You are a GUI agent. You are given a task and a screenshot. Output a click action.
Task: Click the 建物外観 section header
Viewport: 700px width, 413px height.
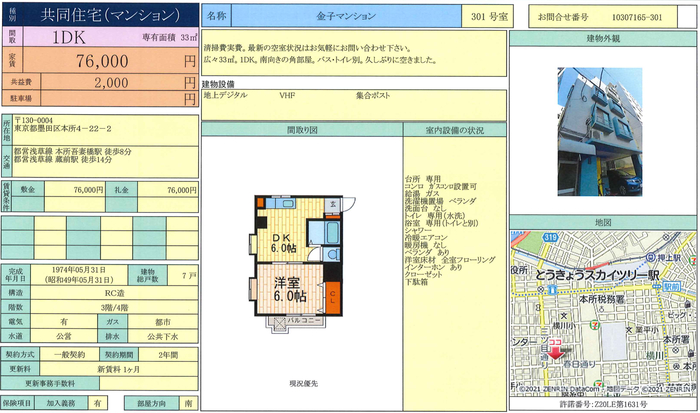603,37
